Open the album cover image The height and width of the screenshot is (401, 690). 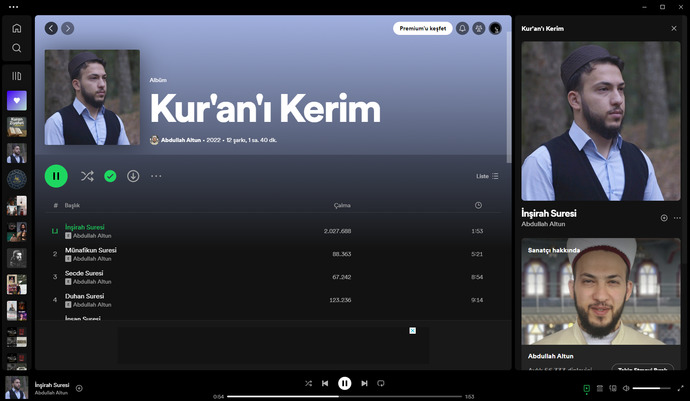(x=92, y=97)
